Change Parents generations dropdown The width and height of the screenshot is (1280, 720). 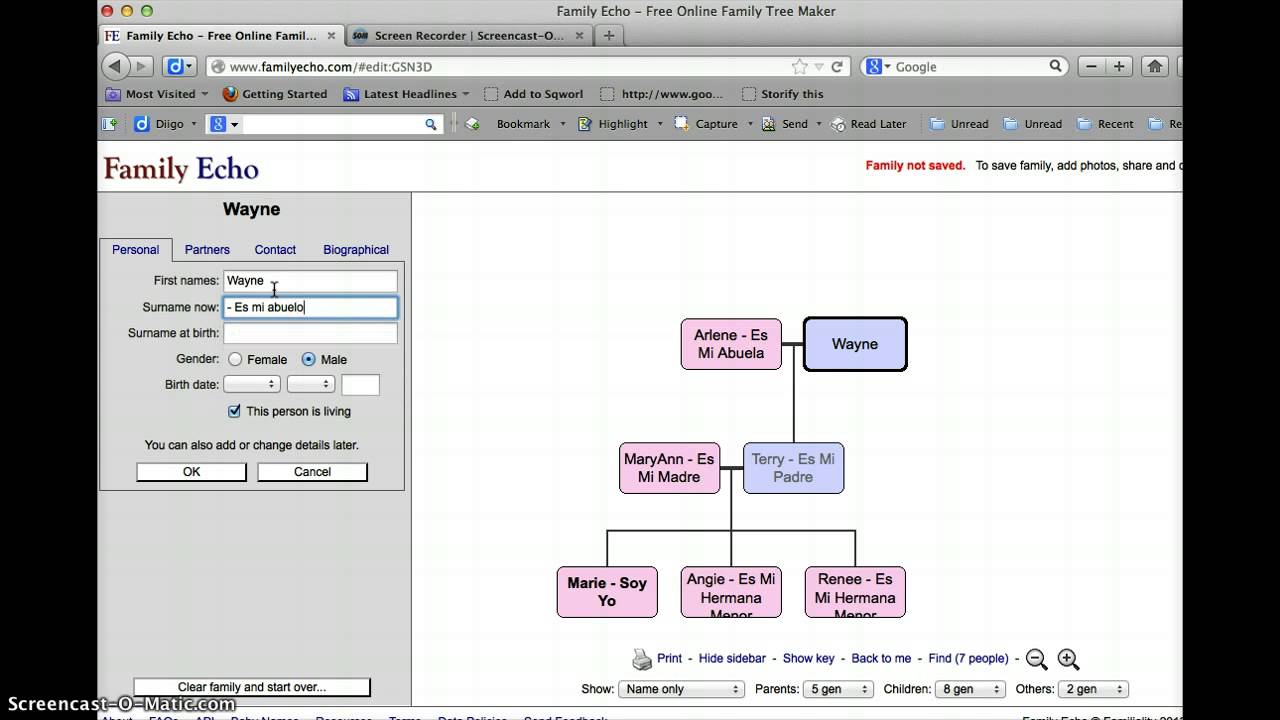click(x=840, y=689)
